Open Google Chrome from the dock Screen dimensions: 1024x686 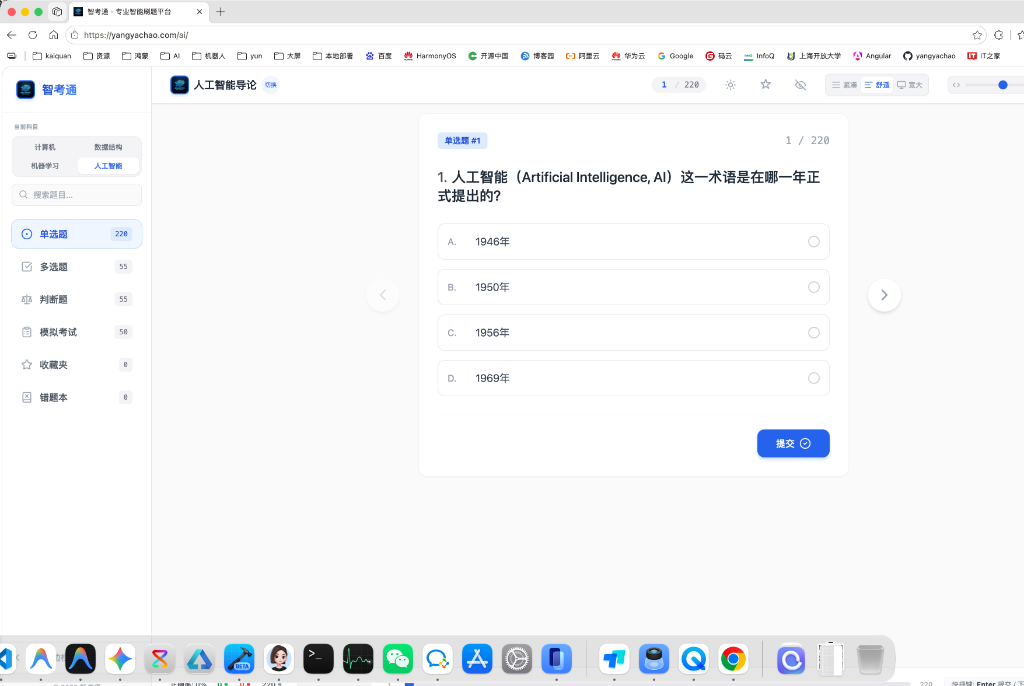(x=733, y=659)
